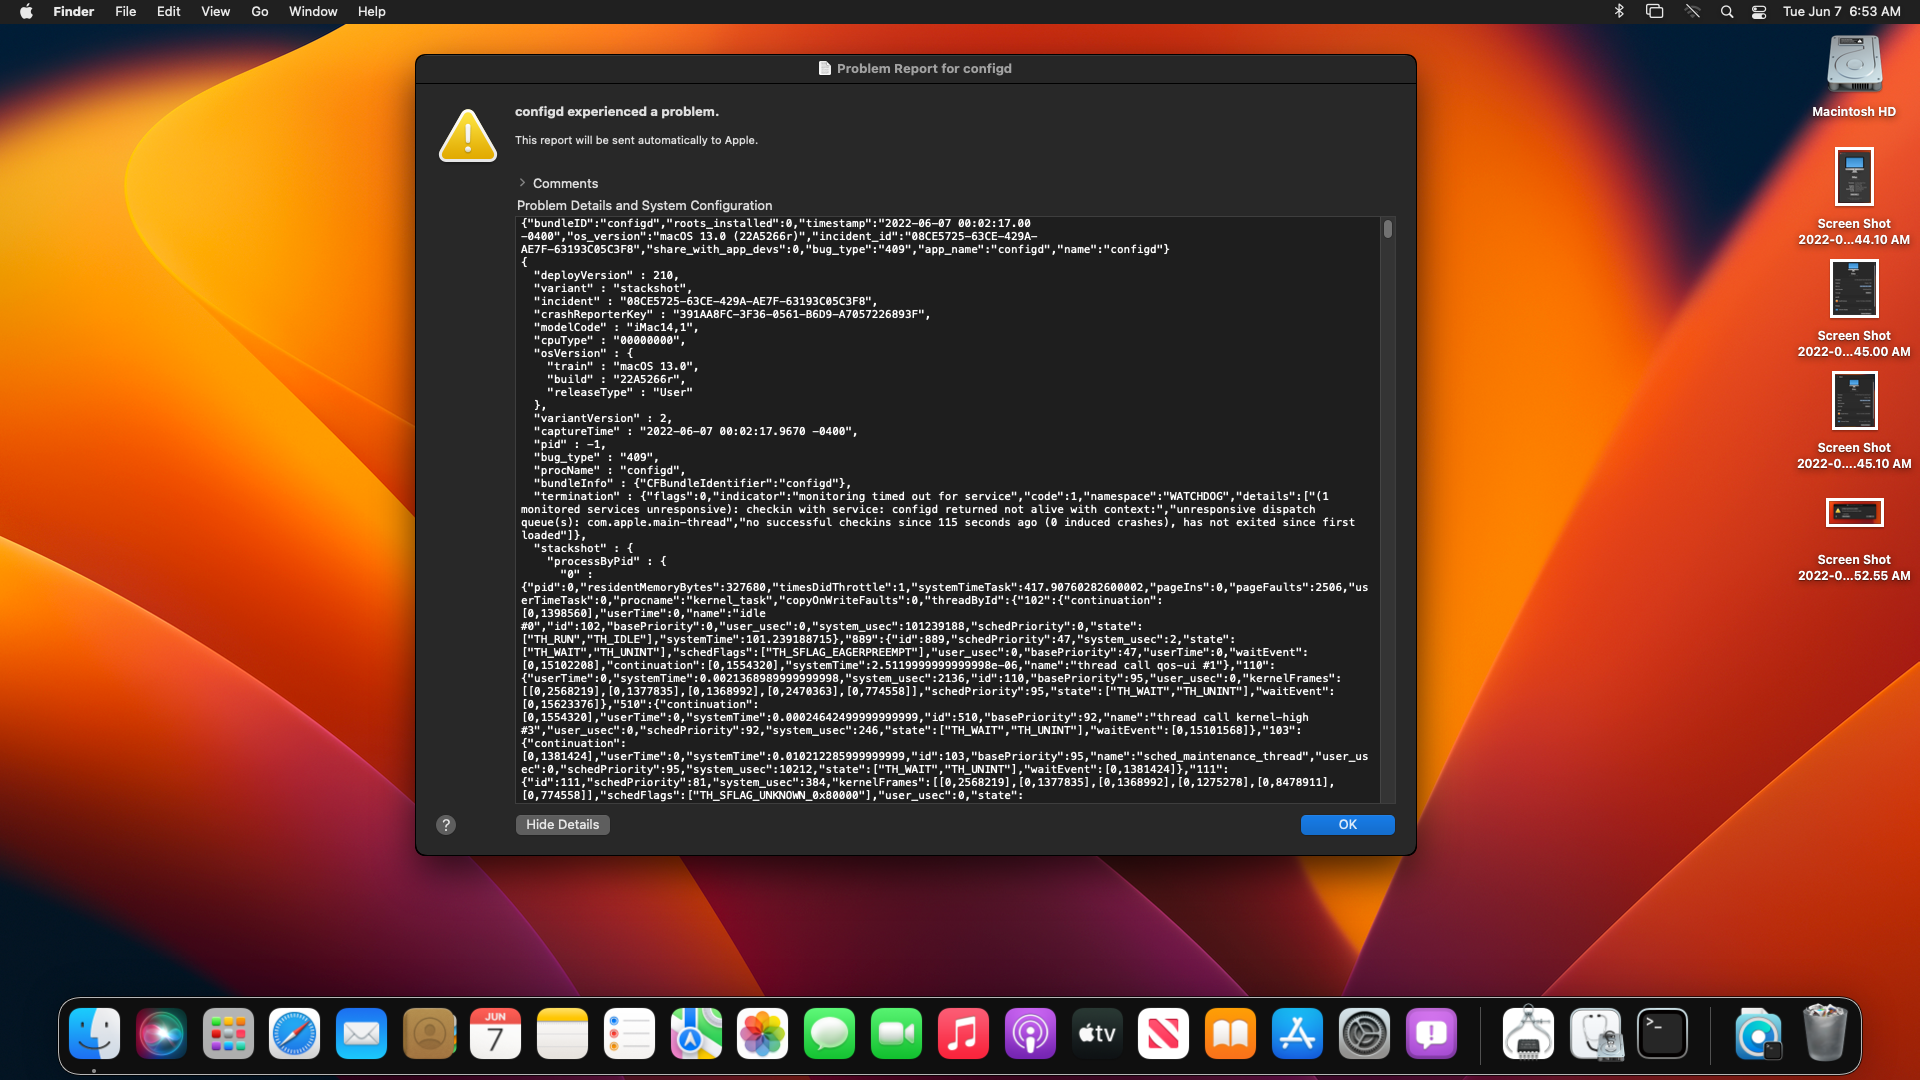The width and height of the screenshot is (1920, 1080).
Task: Open the Apple menu
Action: [26, 12]
